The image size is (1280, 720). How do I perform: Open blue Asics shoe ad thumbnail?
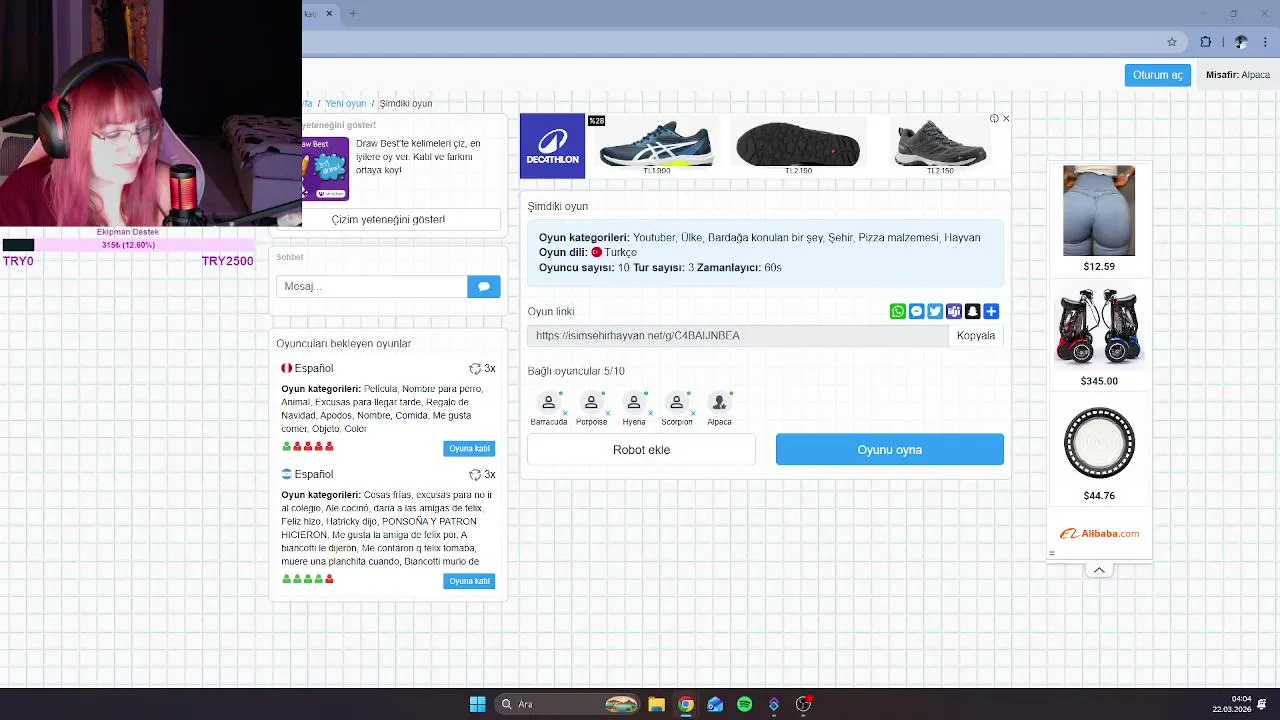pyautogui.click(x=656, y=146)
